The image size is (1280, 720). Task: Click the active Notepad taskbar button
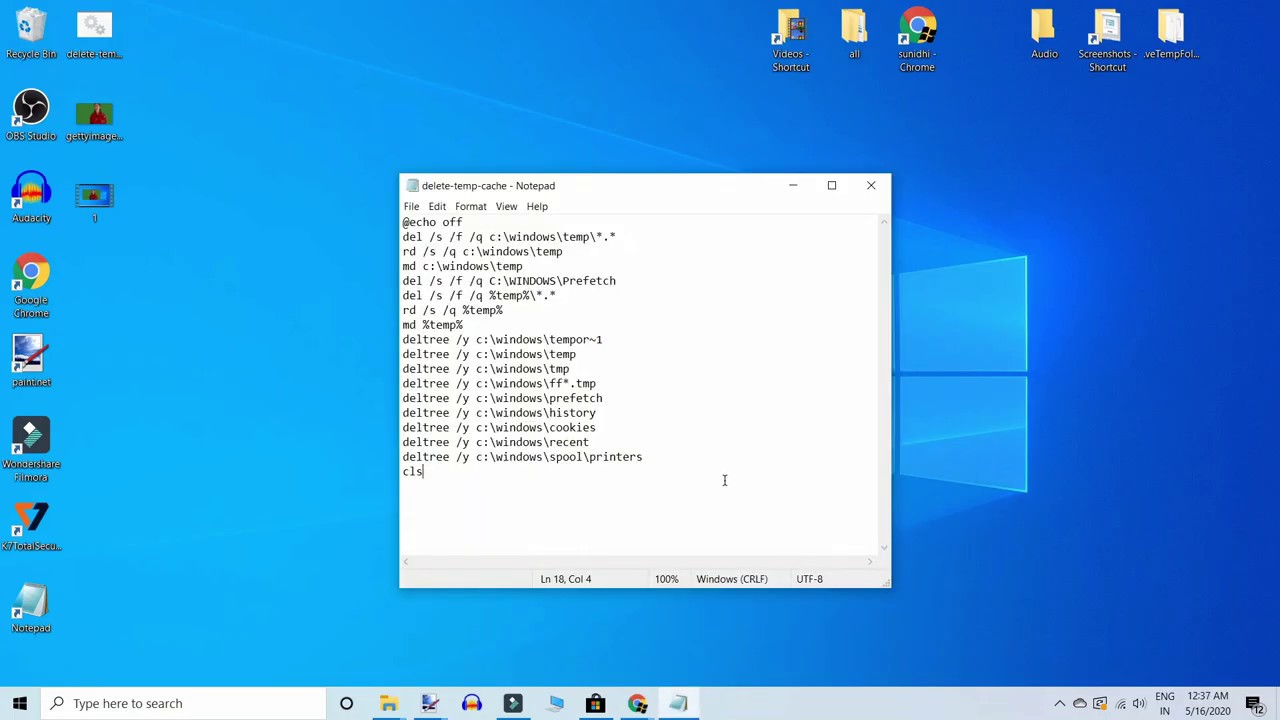pyautogui.click(x=678, y=703)
